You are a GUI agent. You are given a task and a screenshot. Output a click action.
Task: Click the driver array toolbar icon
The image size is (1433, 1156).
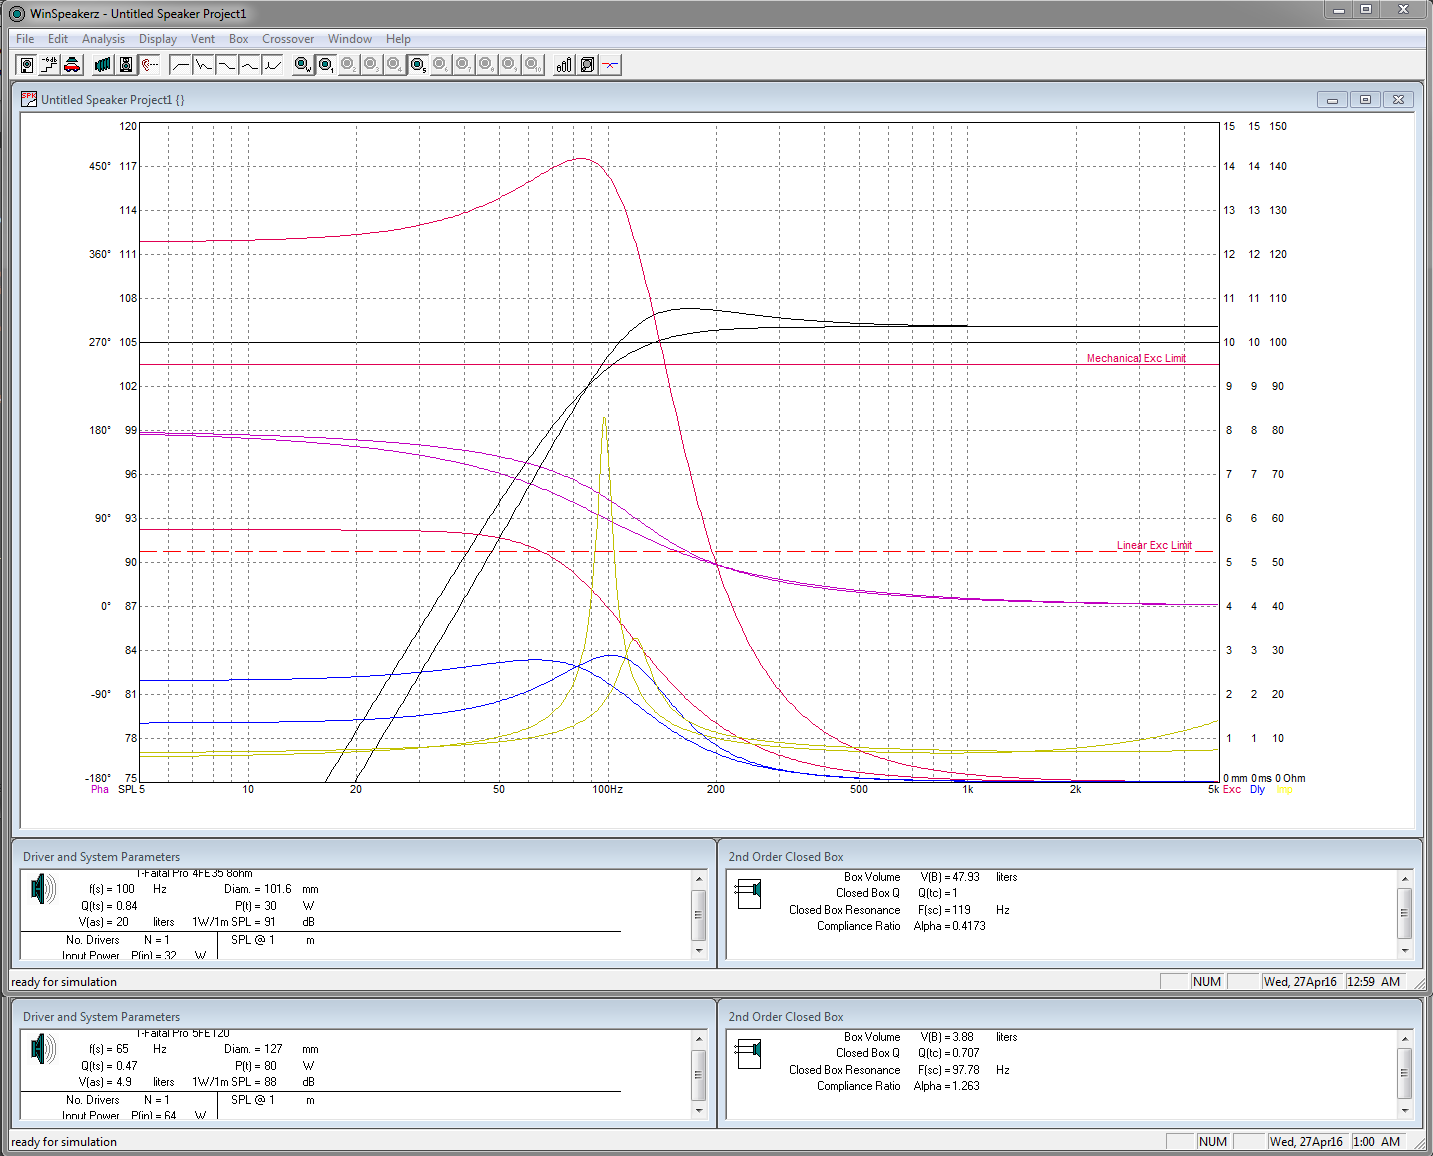pyautogui.click(x=103, y=65)
